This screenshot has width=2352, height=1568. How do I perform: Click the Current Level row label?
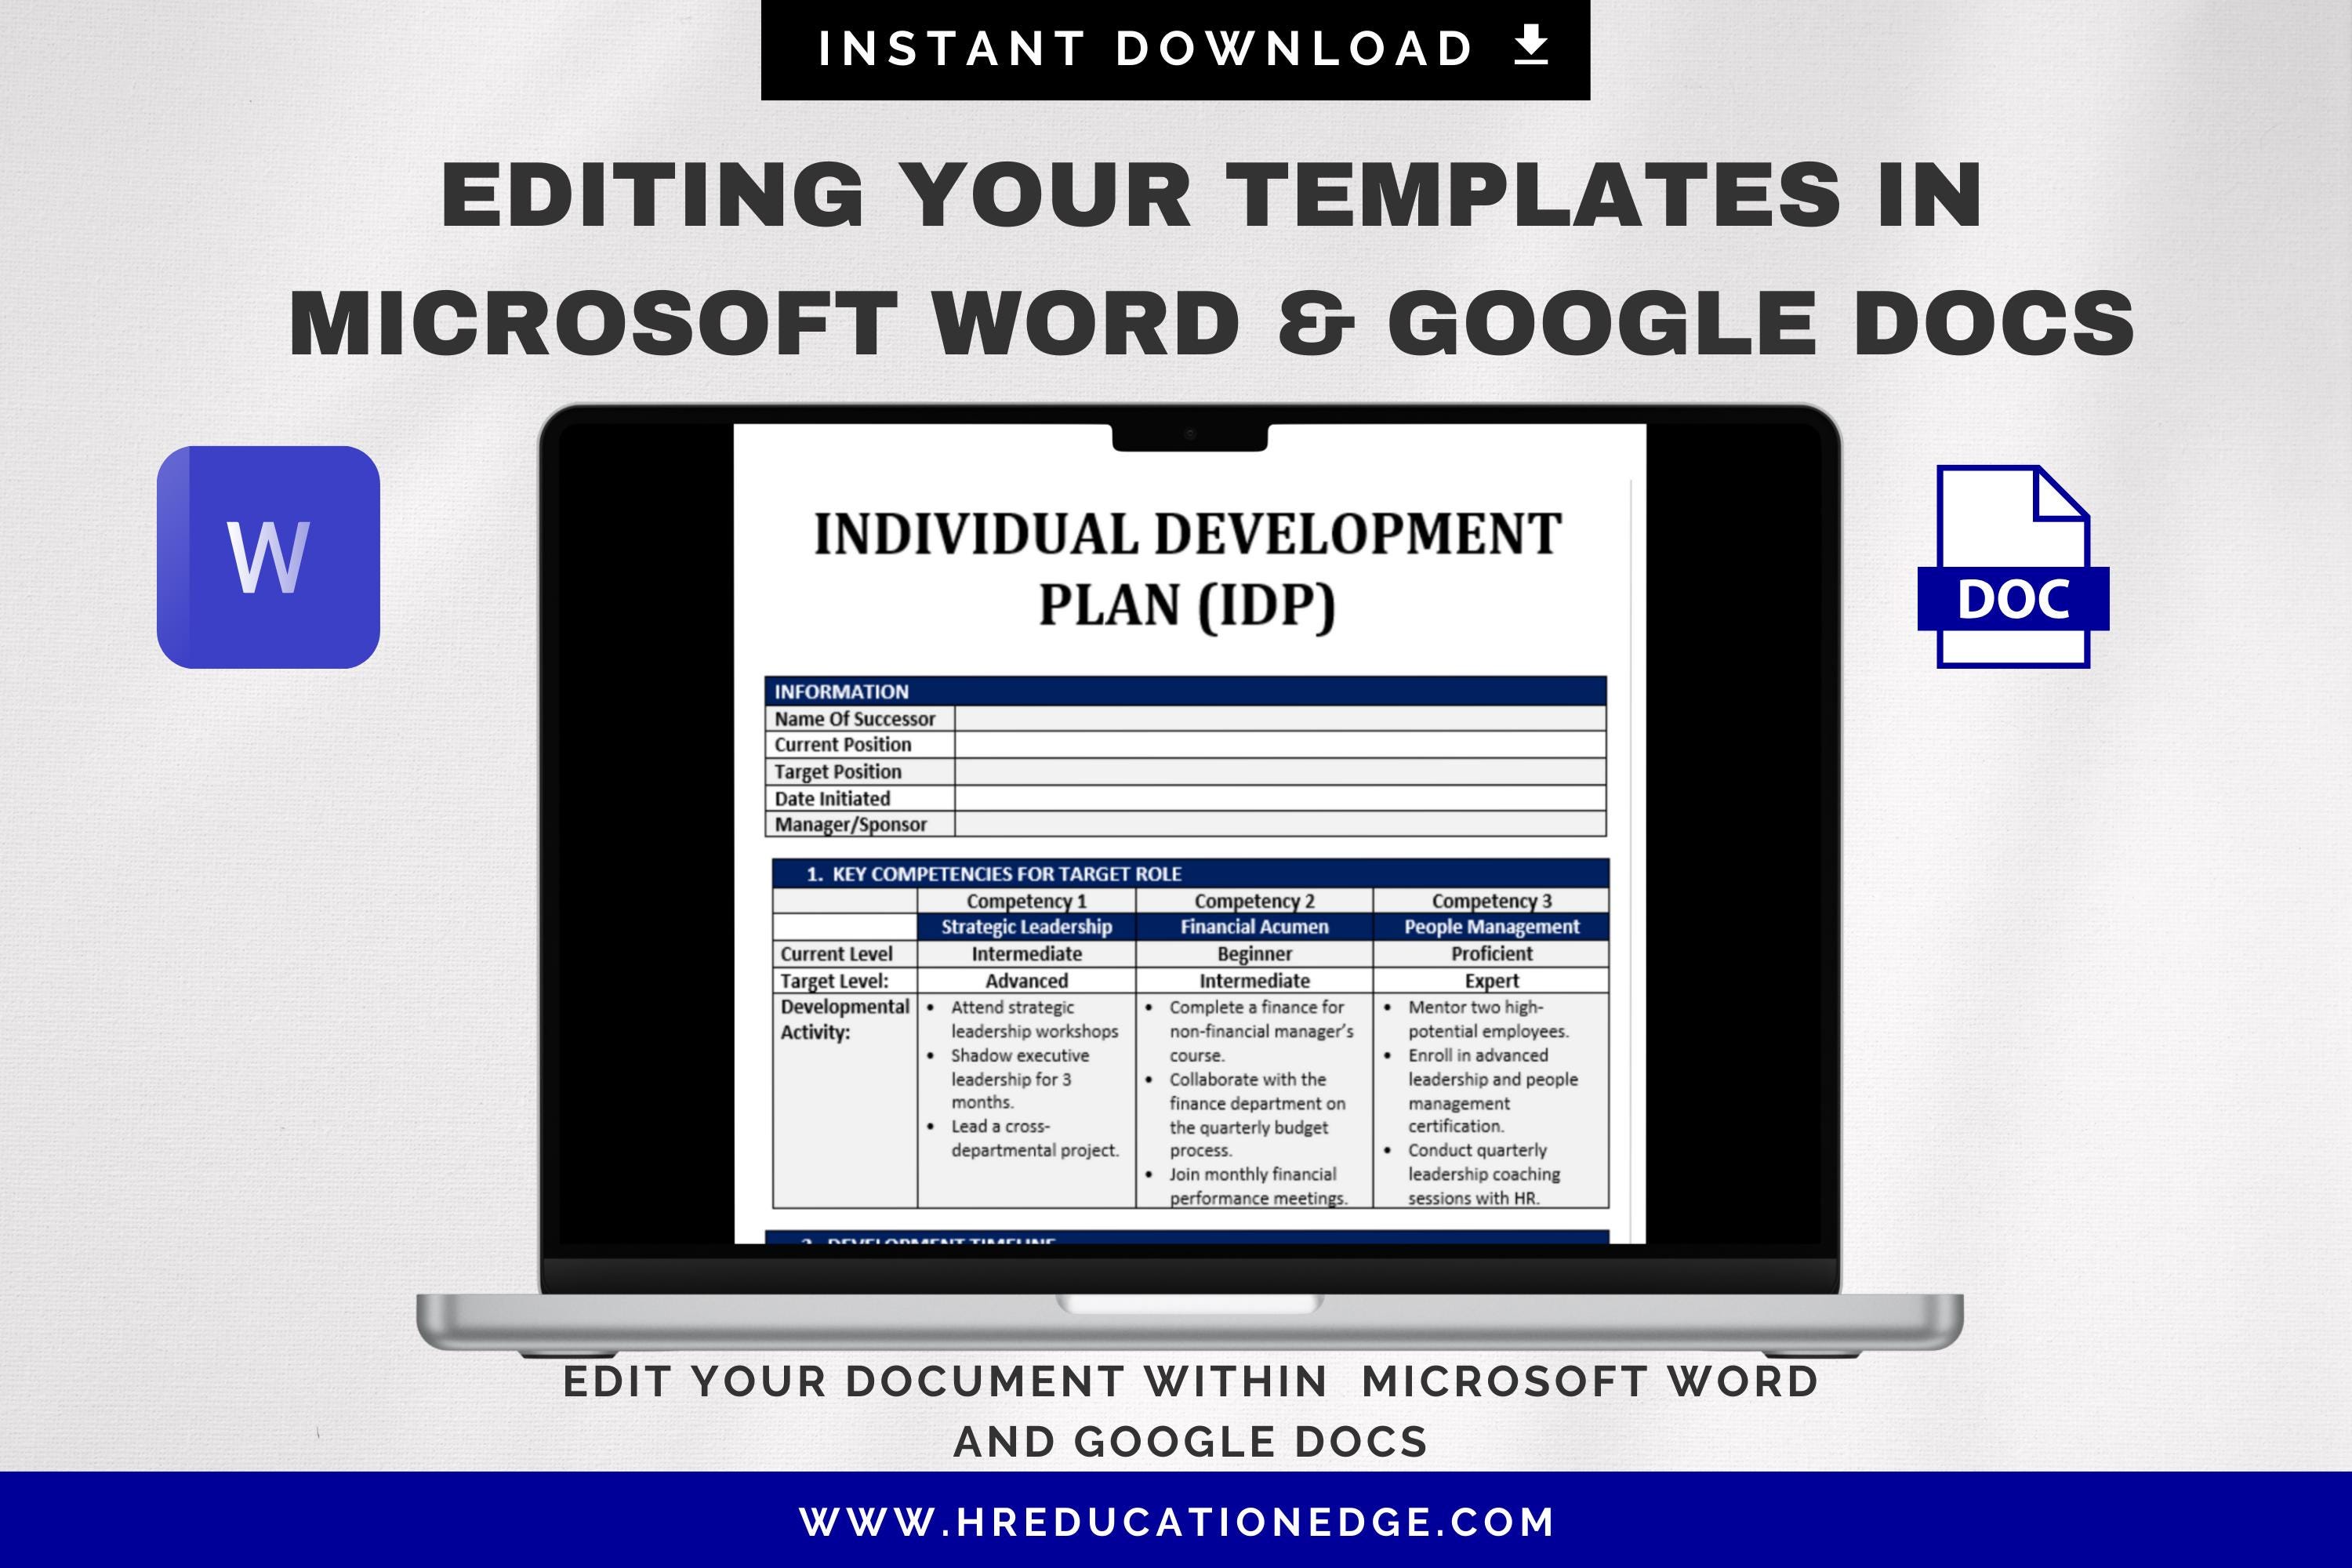(836, 954)
